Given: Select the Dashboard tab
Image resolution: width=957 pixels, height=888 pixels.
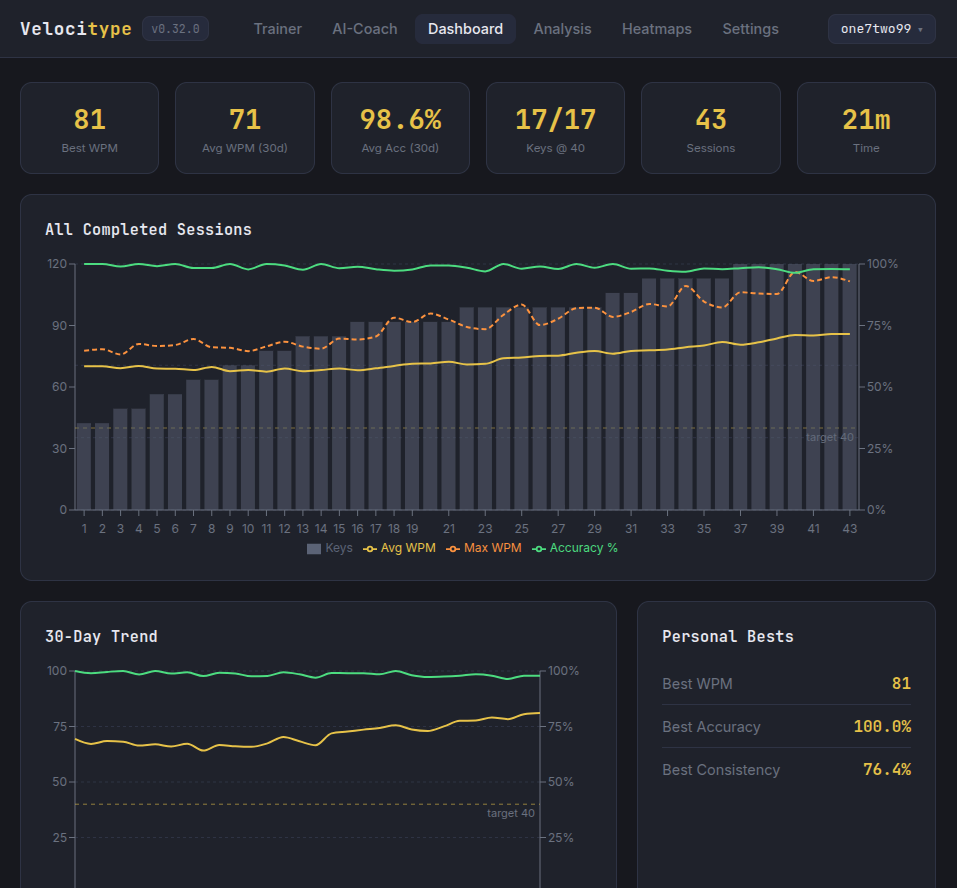Looking at the screenshot, I should [x=465, y=29].
